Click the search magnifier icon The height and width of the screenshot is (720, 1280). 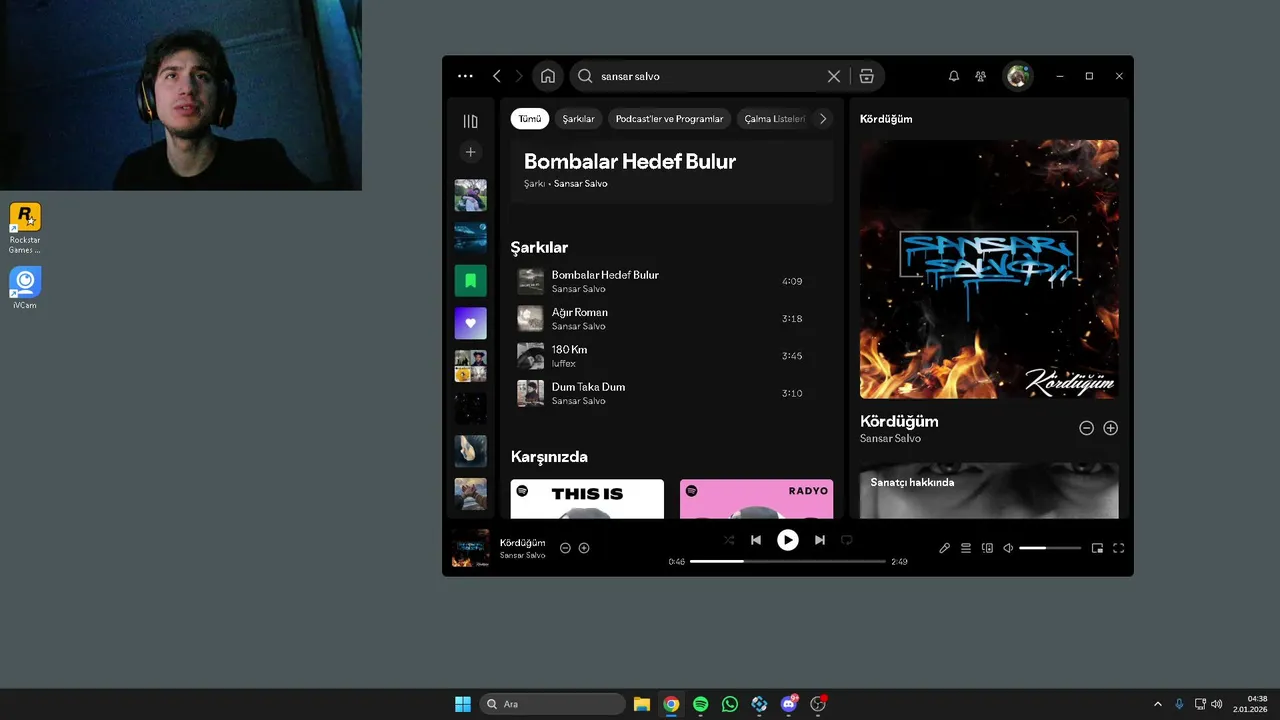(x=585, y=76)
